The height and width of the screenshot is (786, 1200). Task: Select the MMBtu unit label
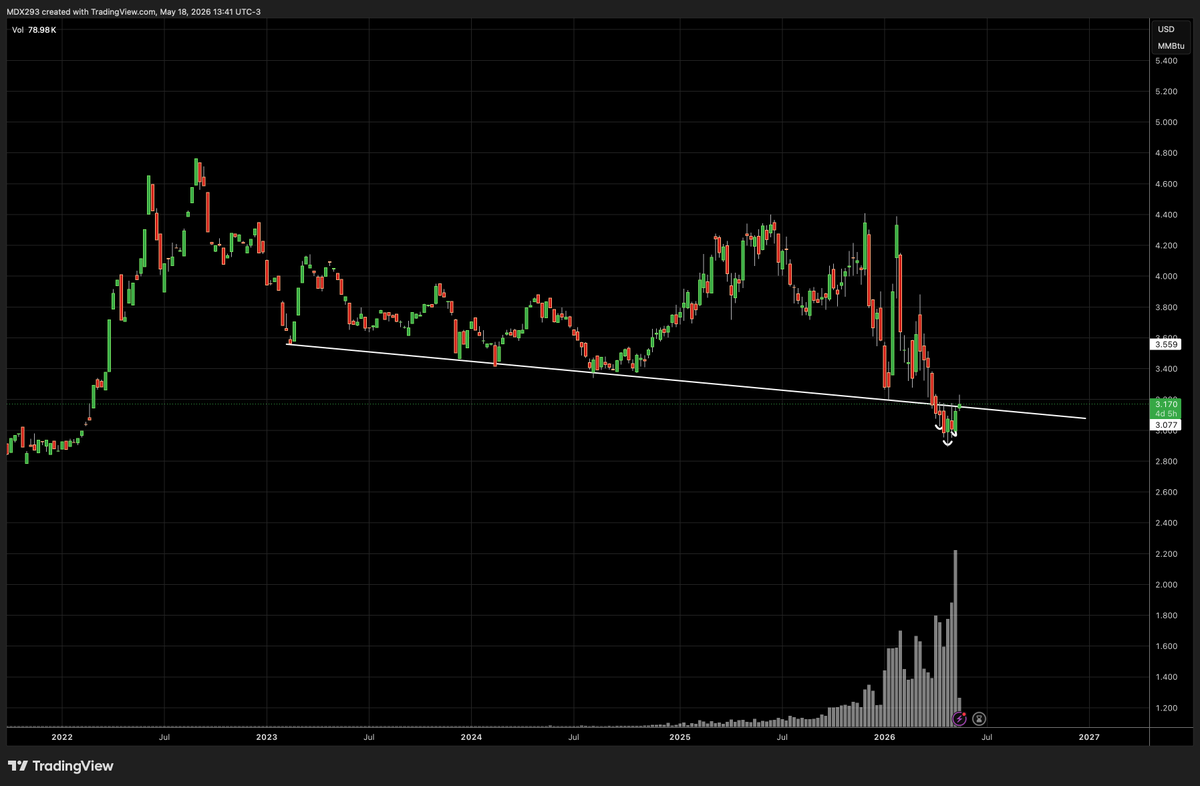coord(1170,46)
